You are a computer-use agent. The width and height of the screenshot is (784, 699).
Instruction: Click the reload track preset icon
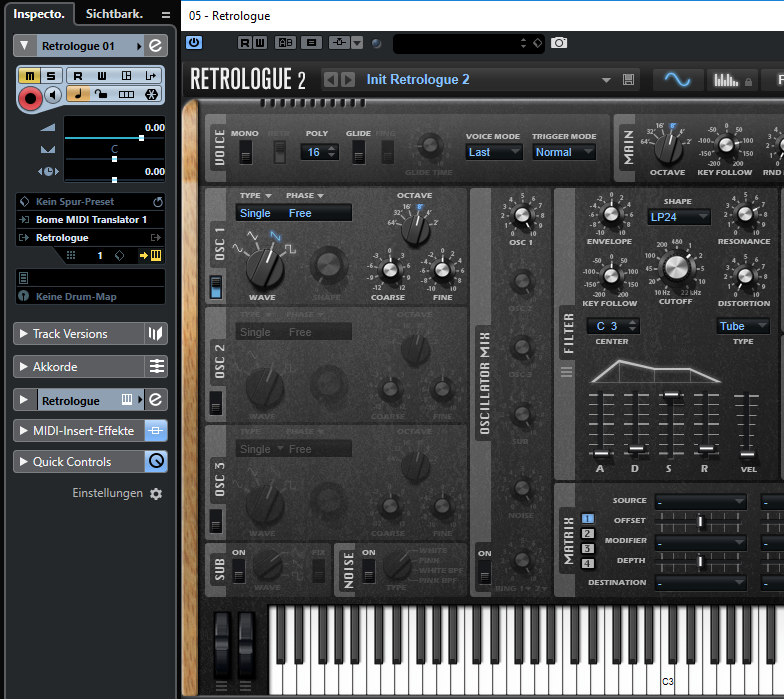pos(158,202)
